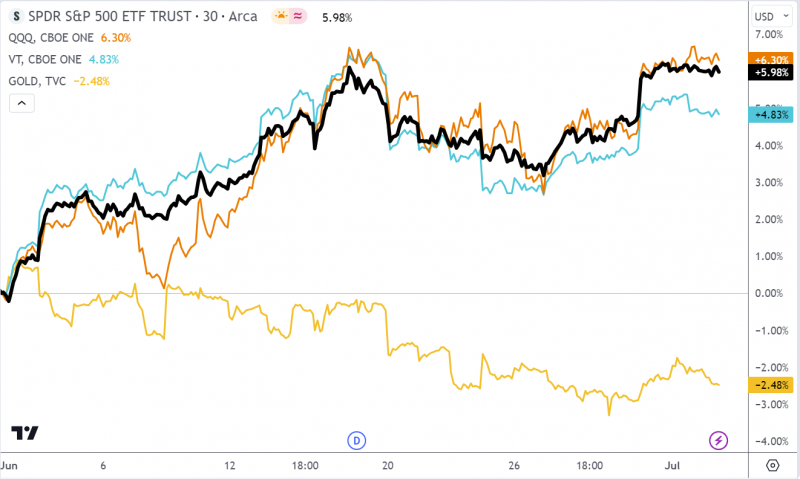Select the VT, CBOE ONE legend item
The height and width of the screenshot is (479, 800).
point(45,60)
